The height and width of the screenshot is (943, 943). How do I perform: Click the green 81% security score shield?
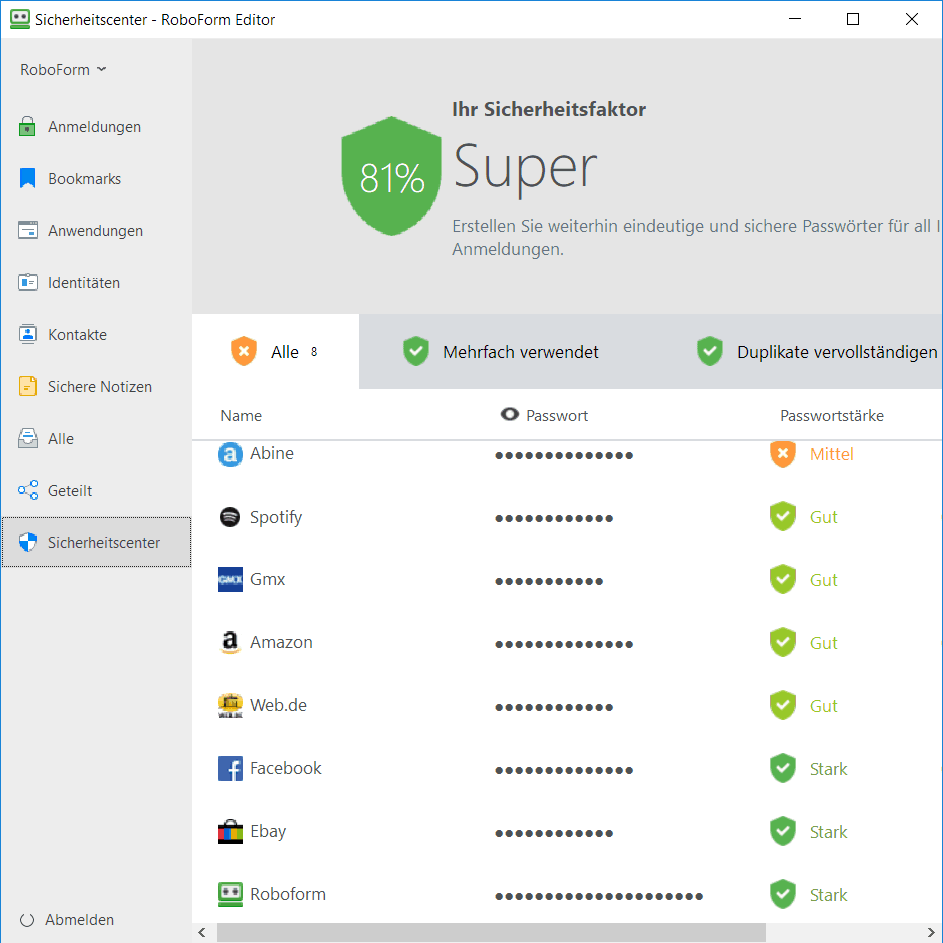point(392,176)
